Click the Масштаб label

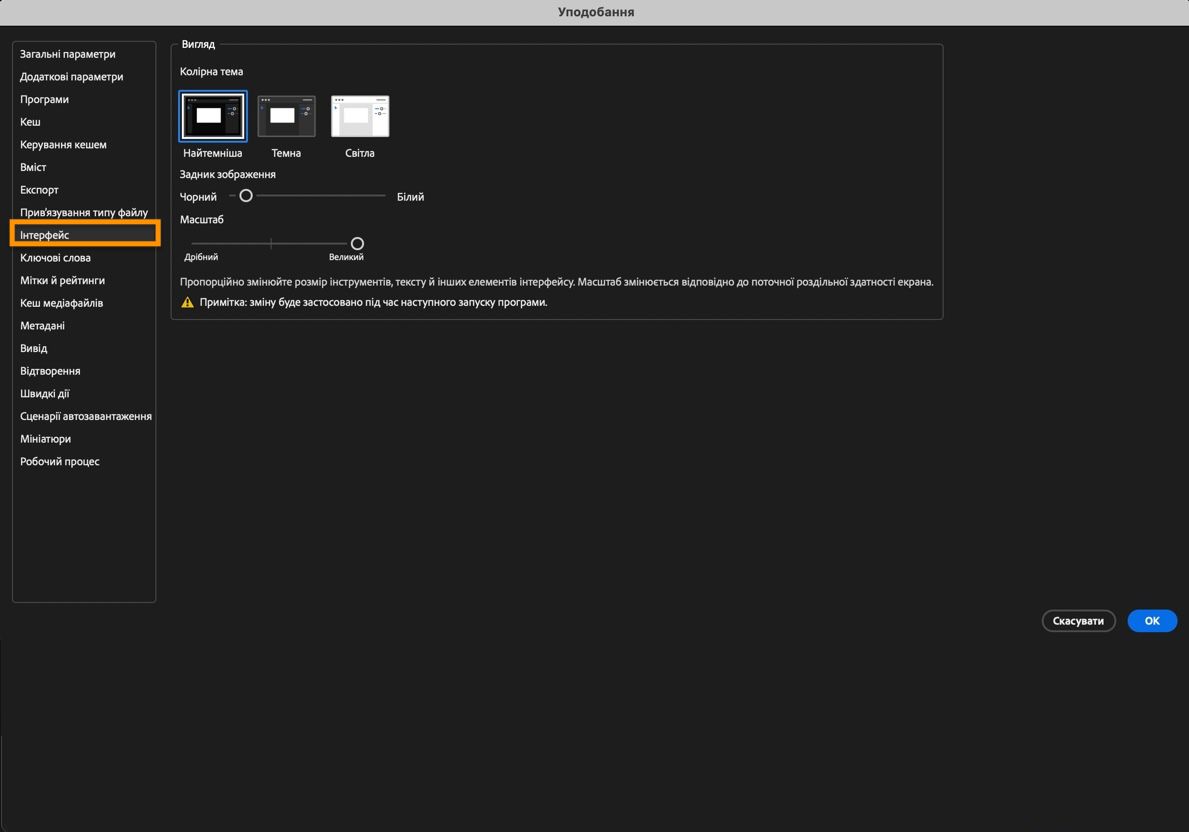(x=202, y=220)
